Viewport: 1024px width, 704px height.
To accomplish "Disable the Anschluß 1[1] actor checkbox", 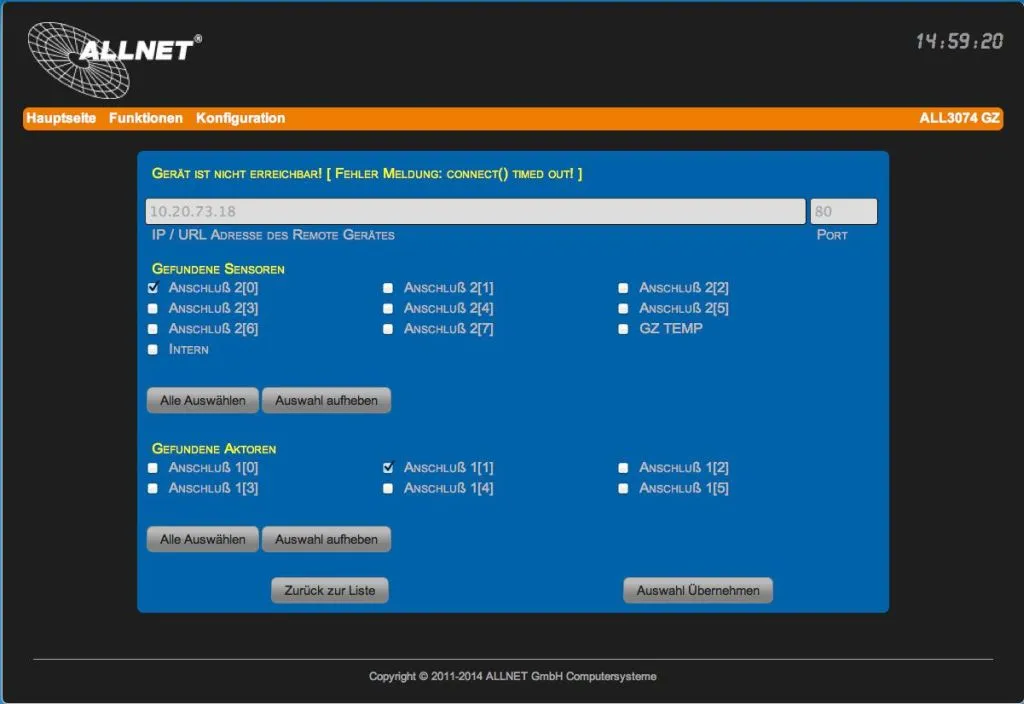I will tap(388, 467).
